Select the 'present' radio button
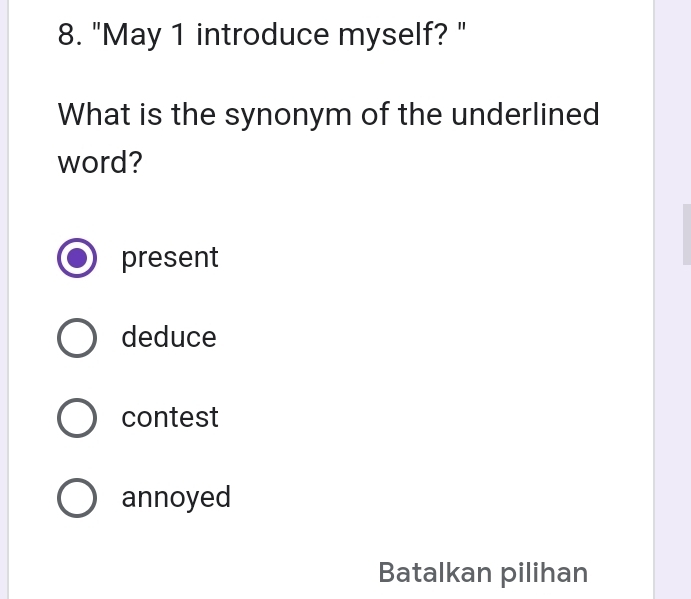This screenshot has width=691, height=599. (x=77, y=258)
